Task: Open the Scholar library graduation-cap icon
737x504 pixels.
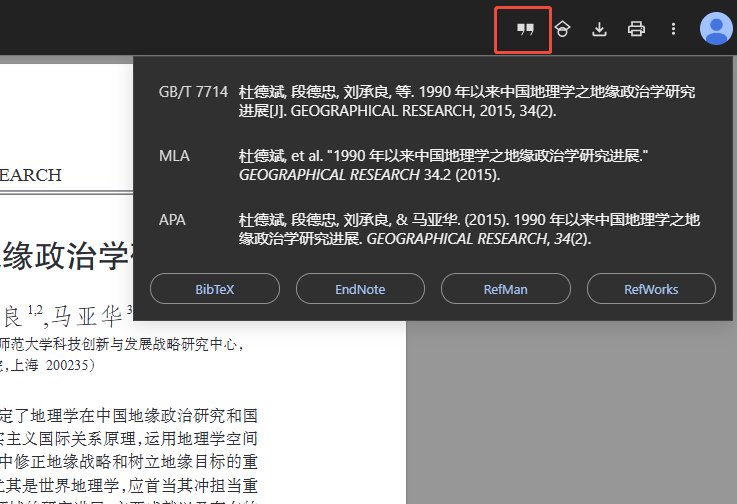Action: tap(562, 30)
